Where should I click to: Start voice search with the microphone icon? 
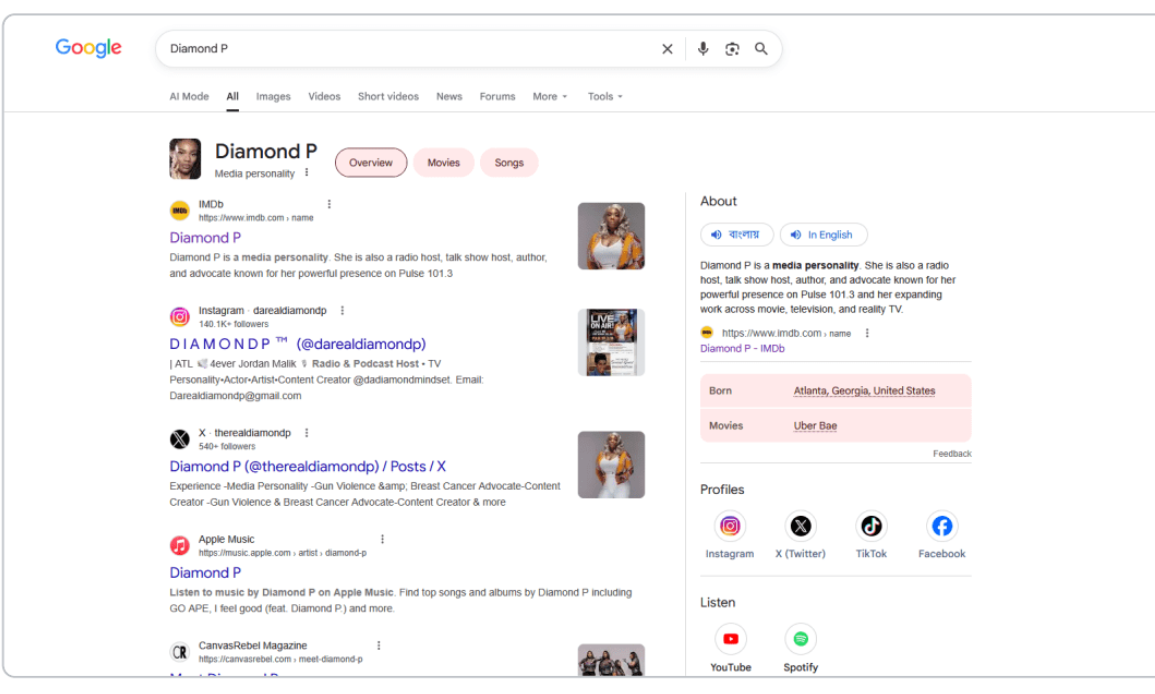coord(703,49)
